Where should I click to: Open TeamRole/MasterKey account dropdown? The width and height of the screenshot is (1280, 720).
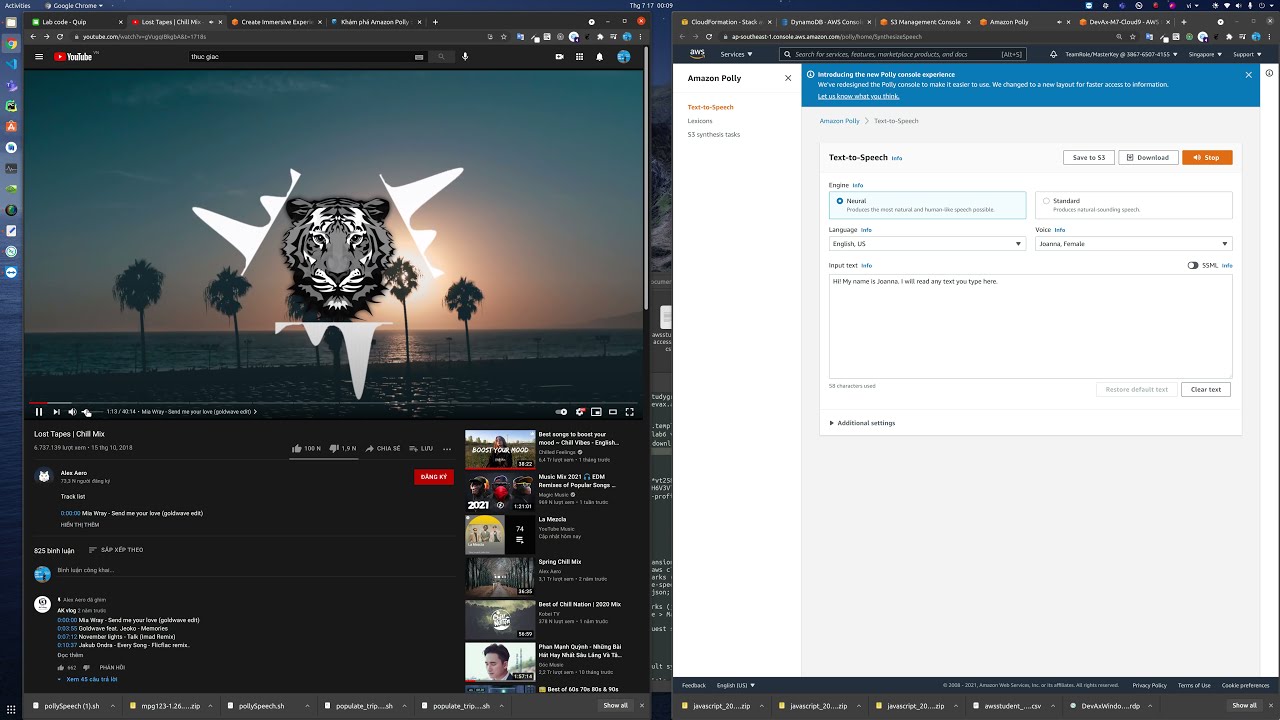point(1121,54)
